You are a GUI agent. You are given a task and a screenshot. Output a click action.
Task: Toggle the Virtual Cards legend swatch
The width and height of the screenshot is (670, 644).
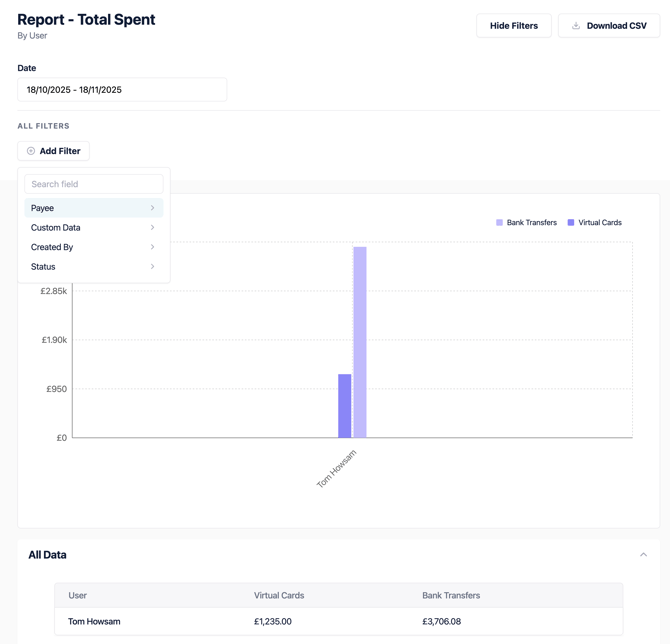571,223
